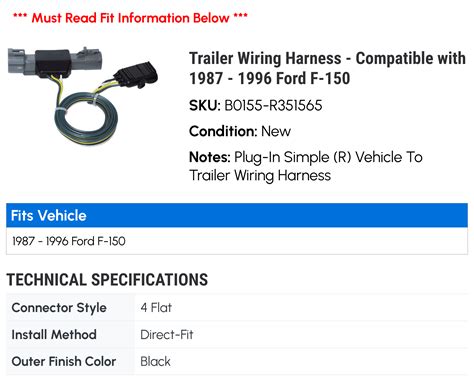
Task: Click the blue Fits Vehicle header
Action: [x=237, y=215]
